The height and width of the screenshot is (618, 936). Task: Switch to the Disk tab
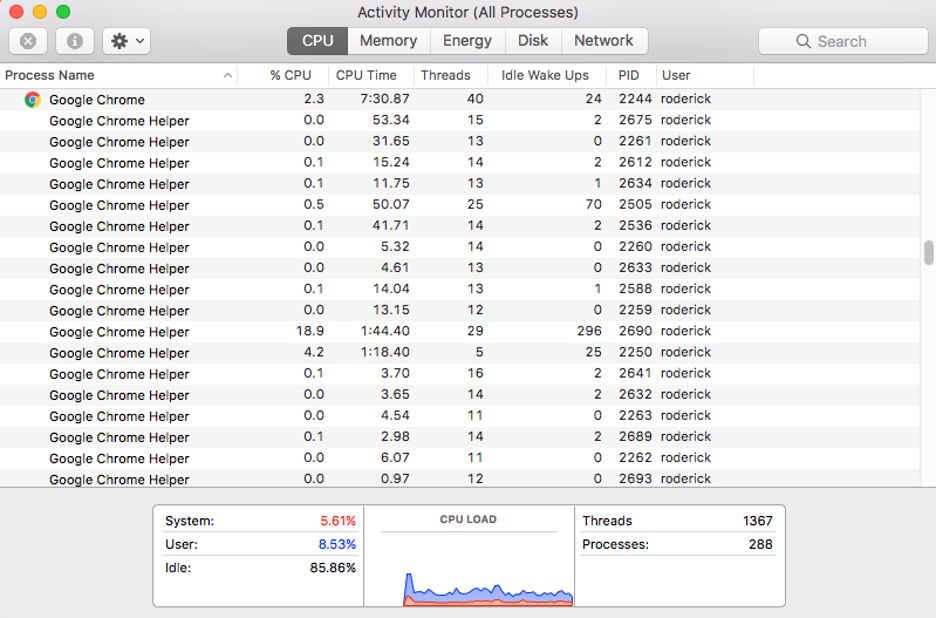tap(533, 41)
